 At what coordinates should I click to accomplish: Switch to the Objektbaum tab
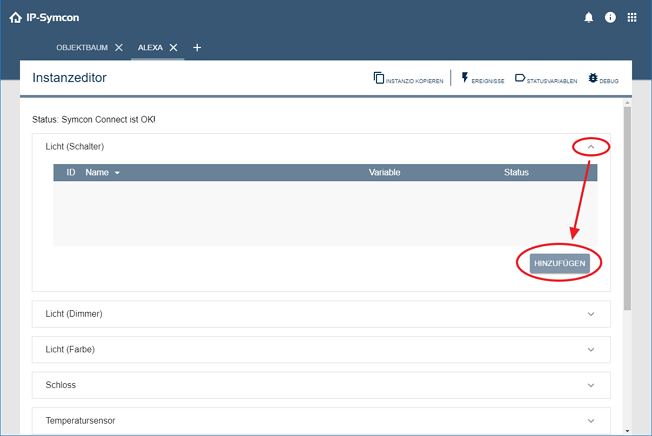pos(82,48)
